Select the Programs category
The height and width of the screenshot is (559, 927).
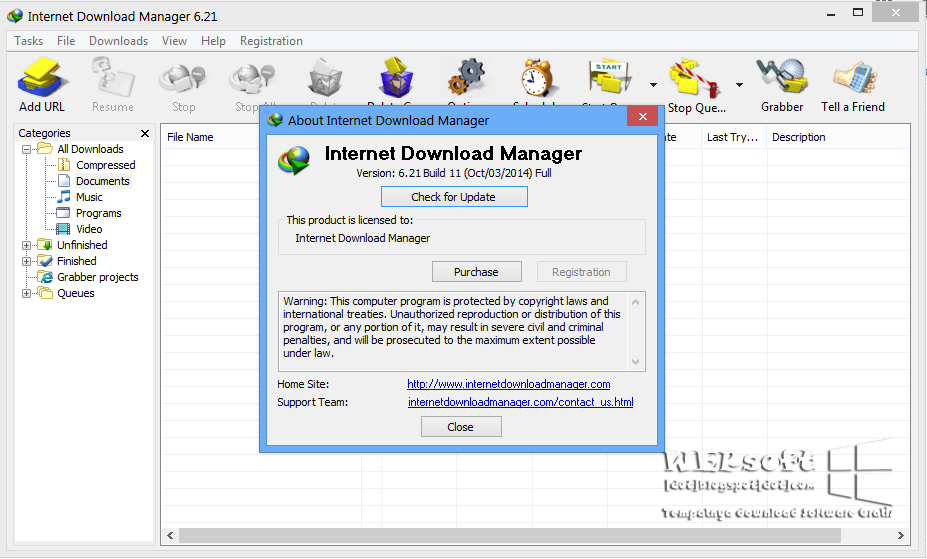click(98, 213)
